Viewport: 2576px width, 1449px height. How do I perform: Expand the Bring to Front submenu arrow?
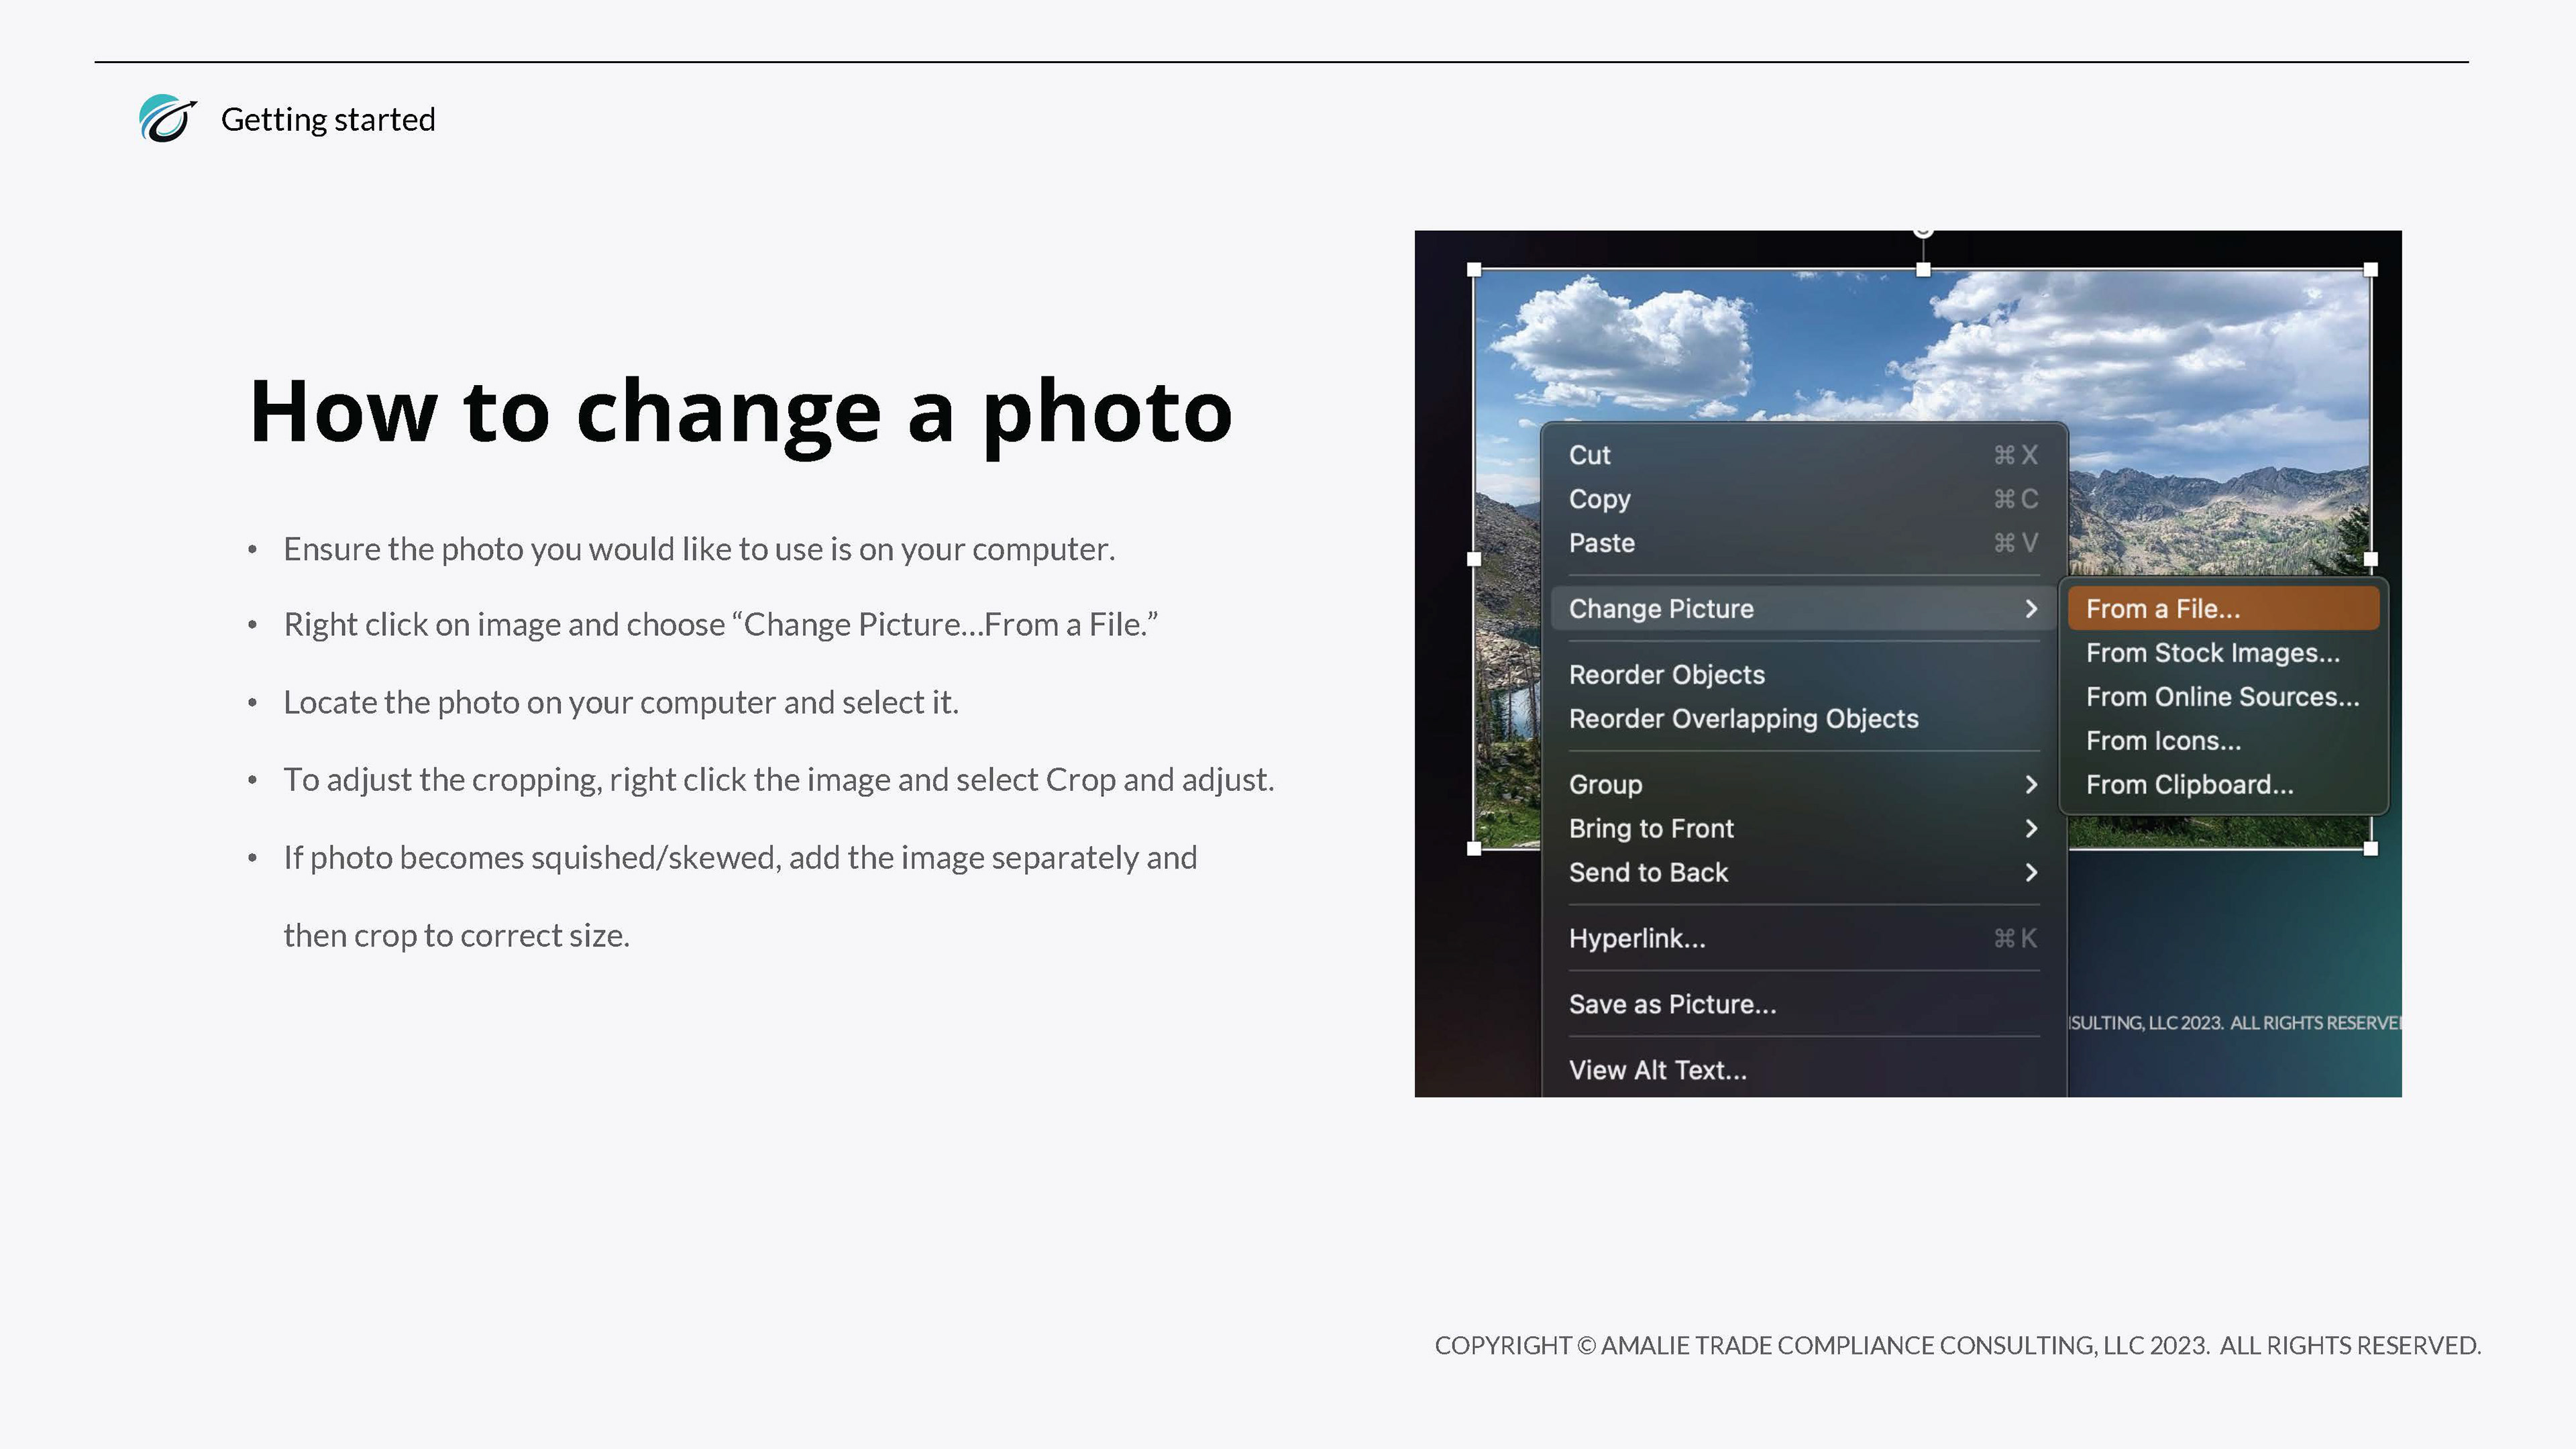coord(2030,829)
